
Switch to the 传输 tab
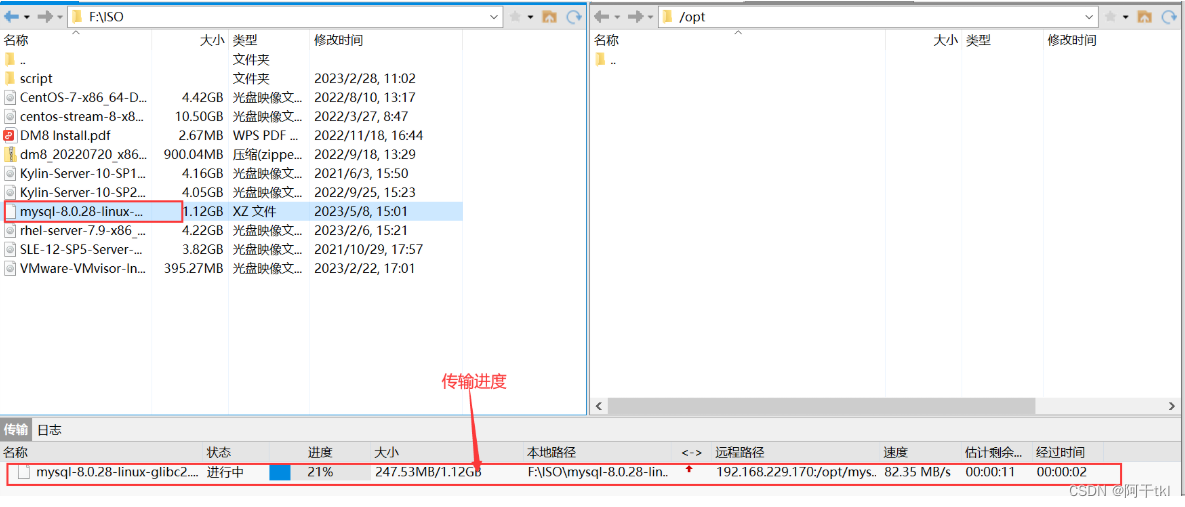tap(16, 430)
